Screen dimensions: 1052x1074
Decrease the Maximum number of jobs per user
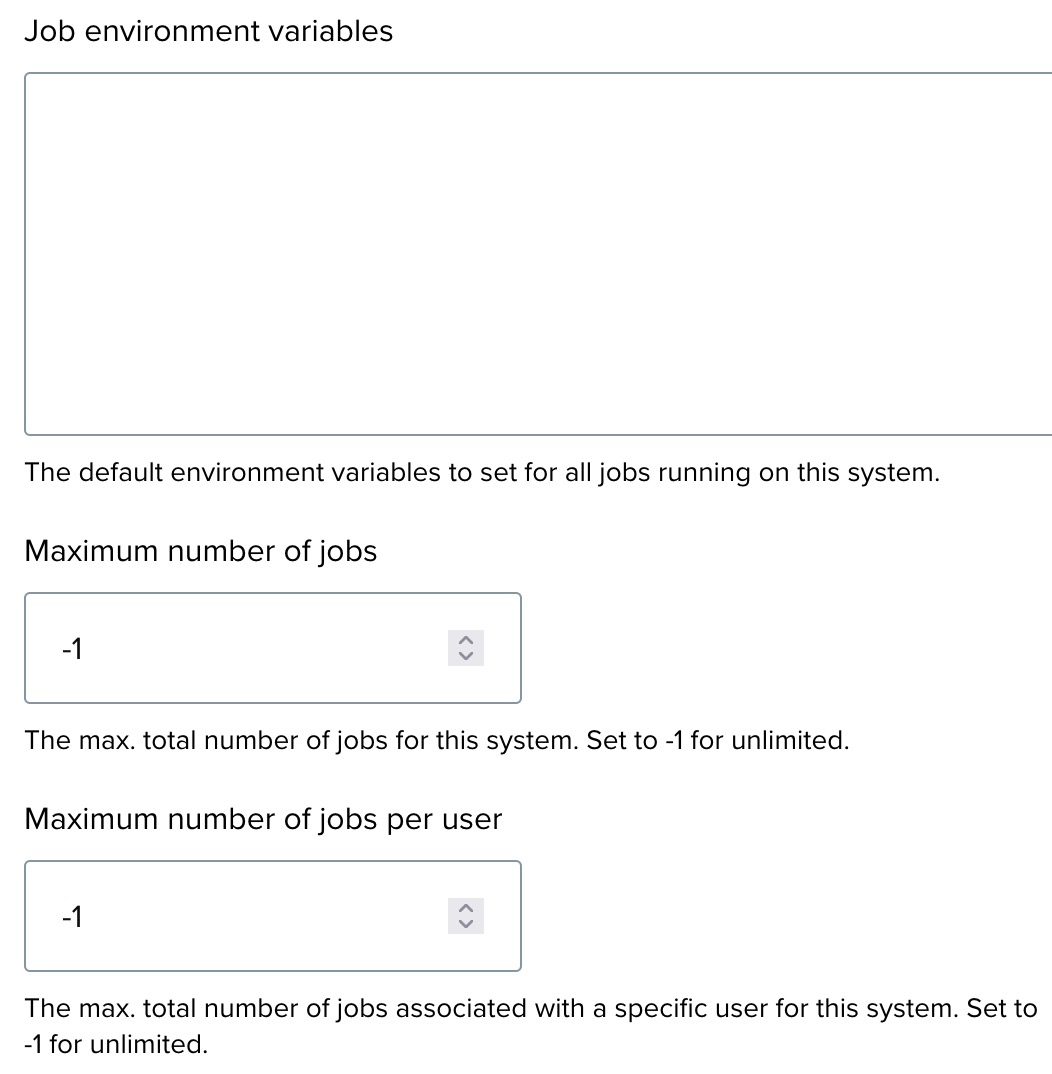[x=465, y=923]
